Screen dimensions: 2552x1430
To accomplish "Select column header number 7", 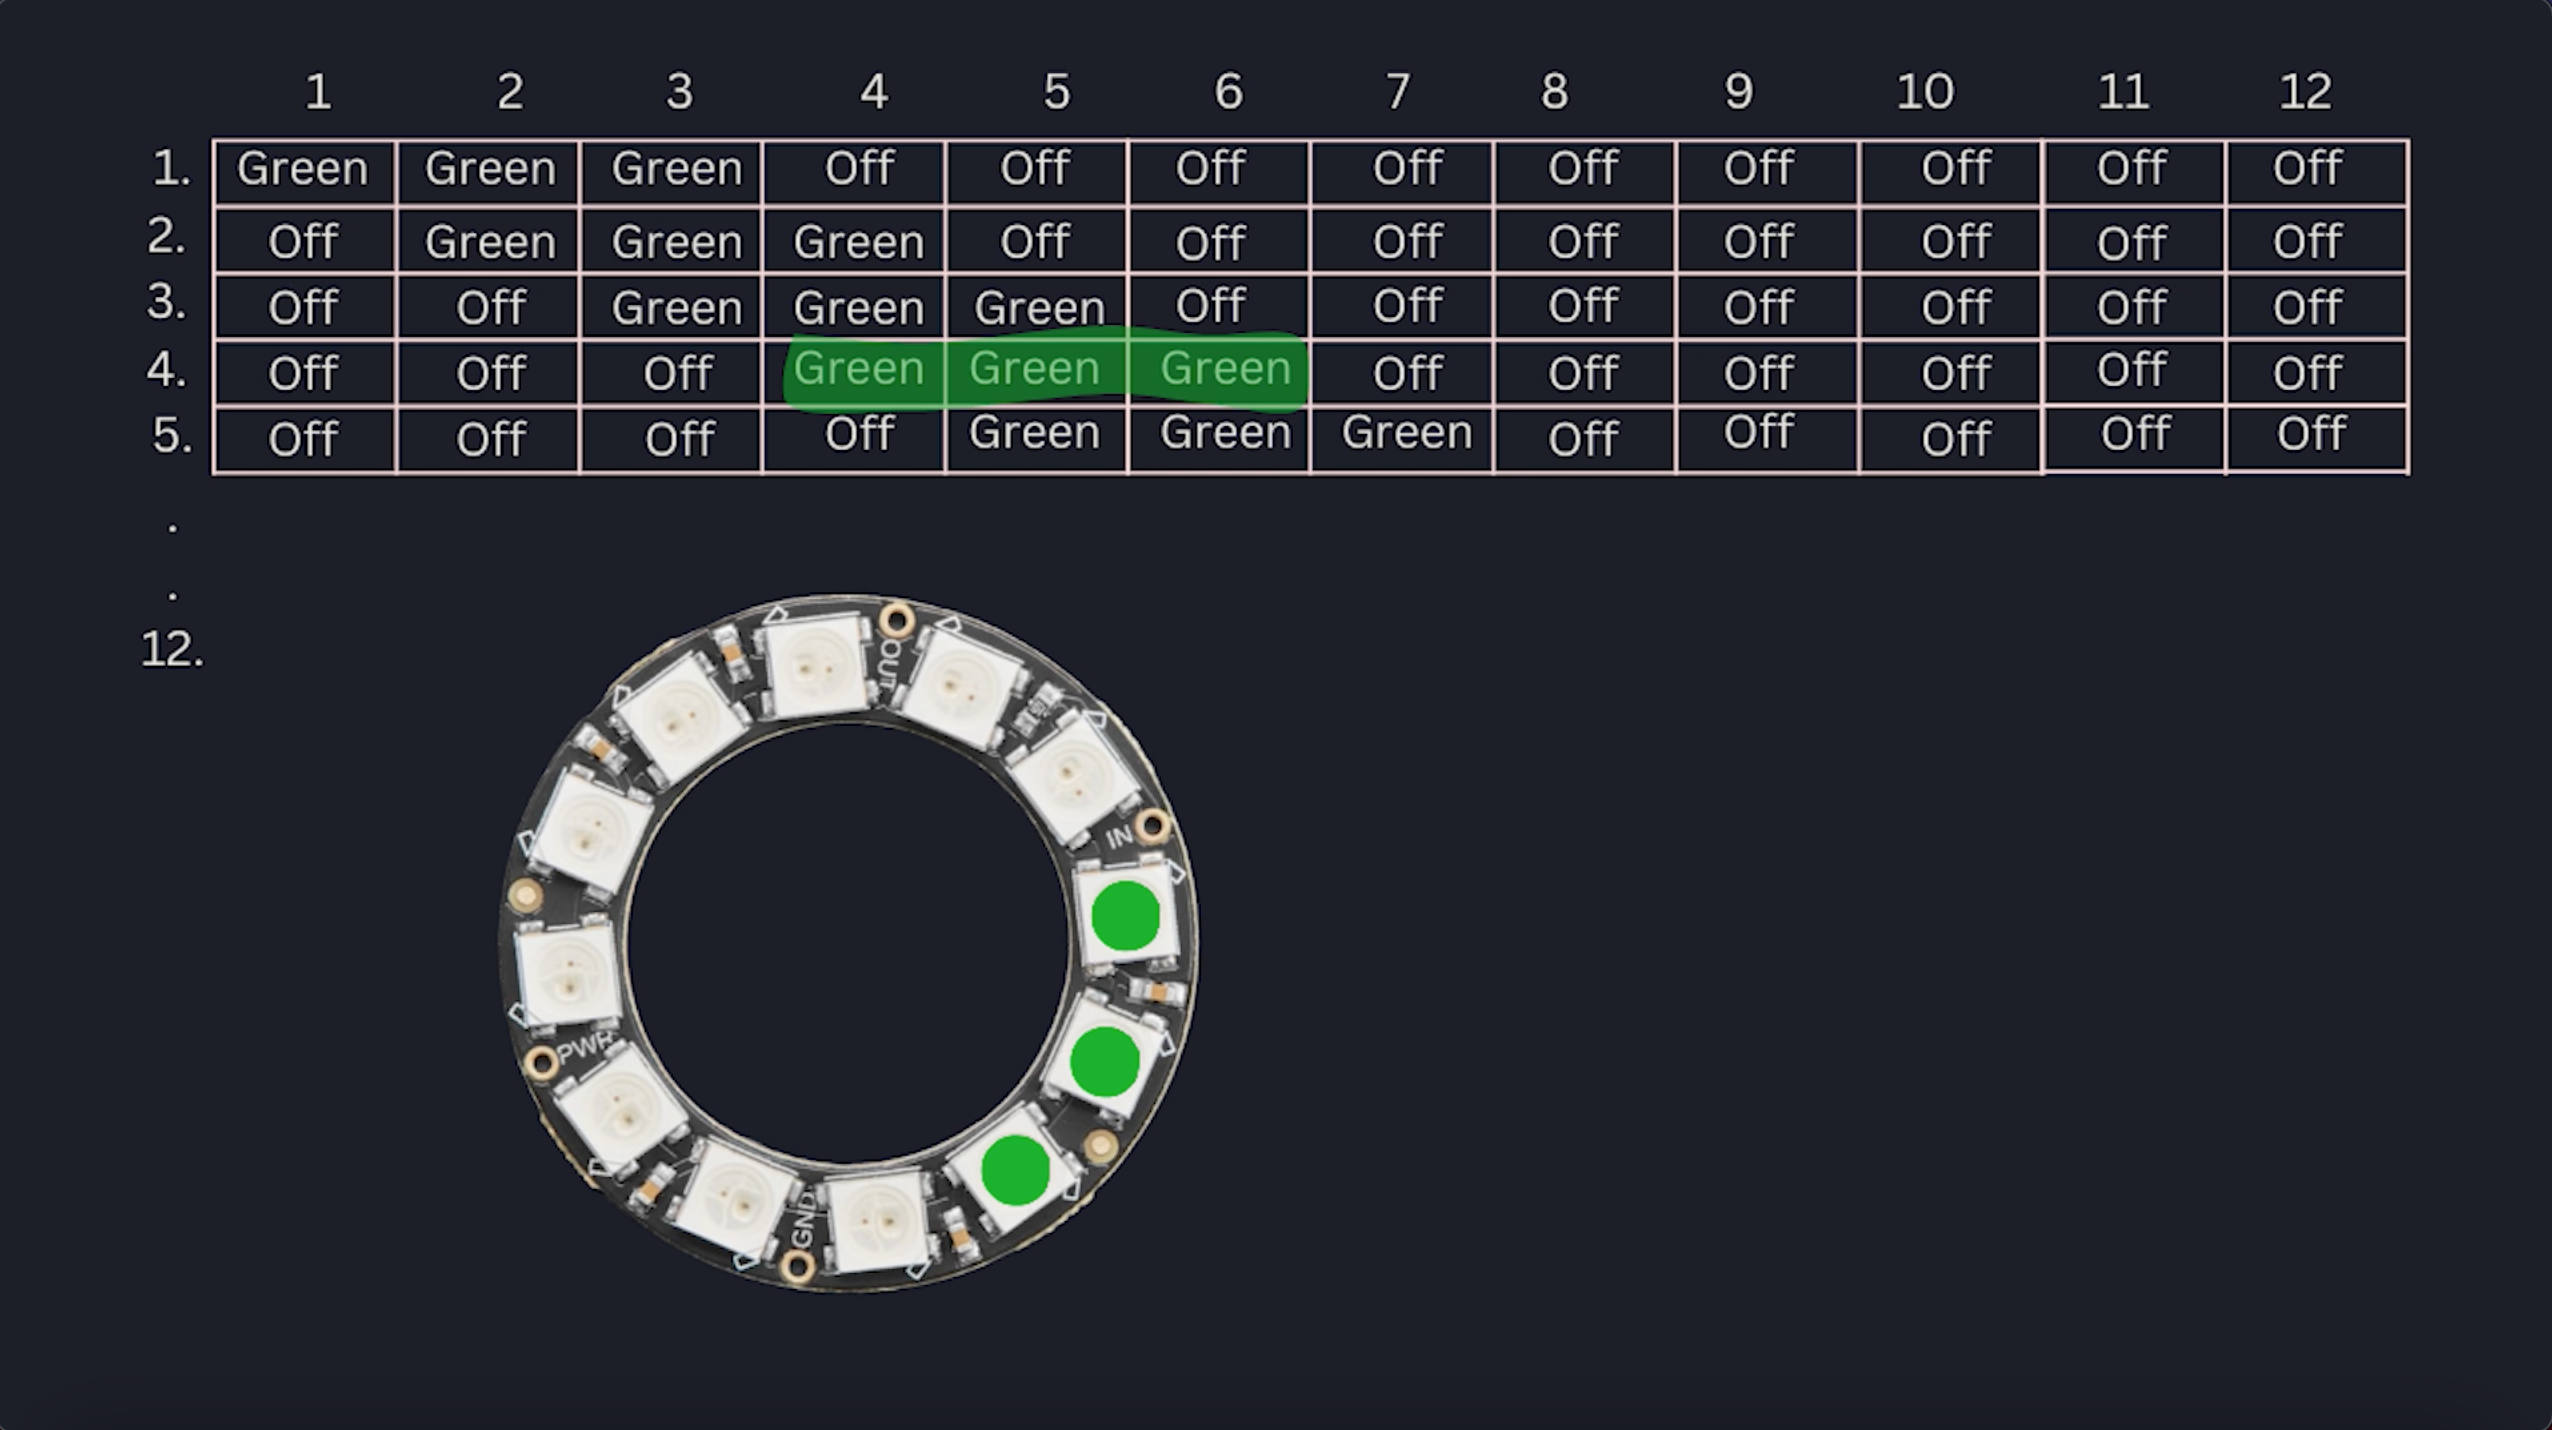I will (1398, 92).
